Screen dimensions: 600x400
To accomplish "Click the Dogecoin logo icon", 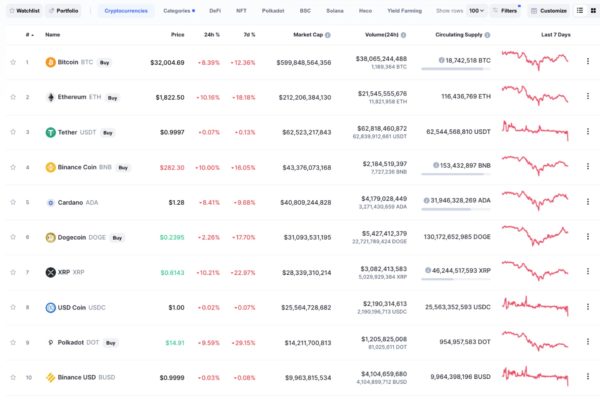I will pyautogui.click(x=51, y=237).
